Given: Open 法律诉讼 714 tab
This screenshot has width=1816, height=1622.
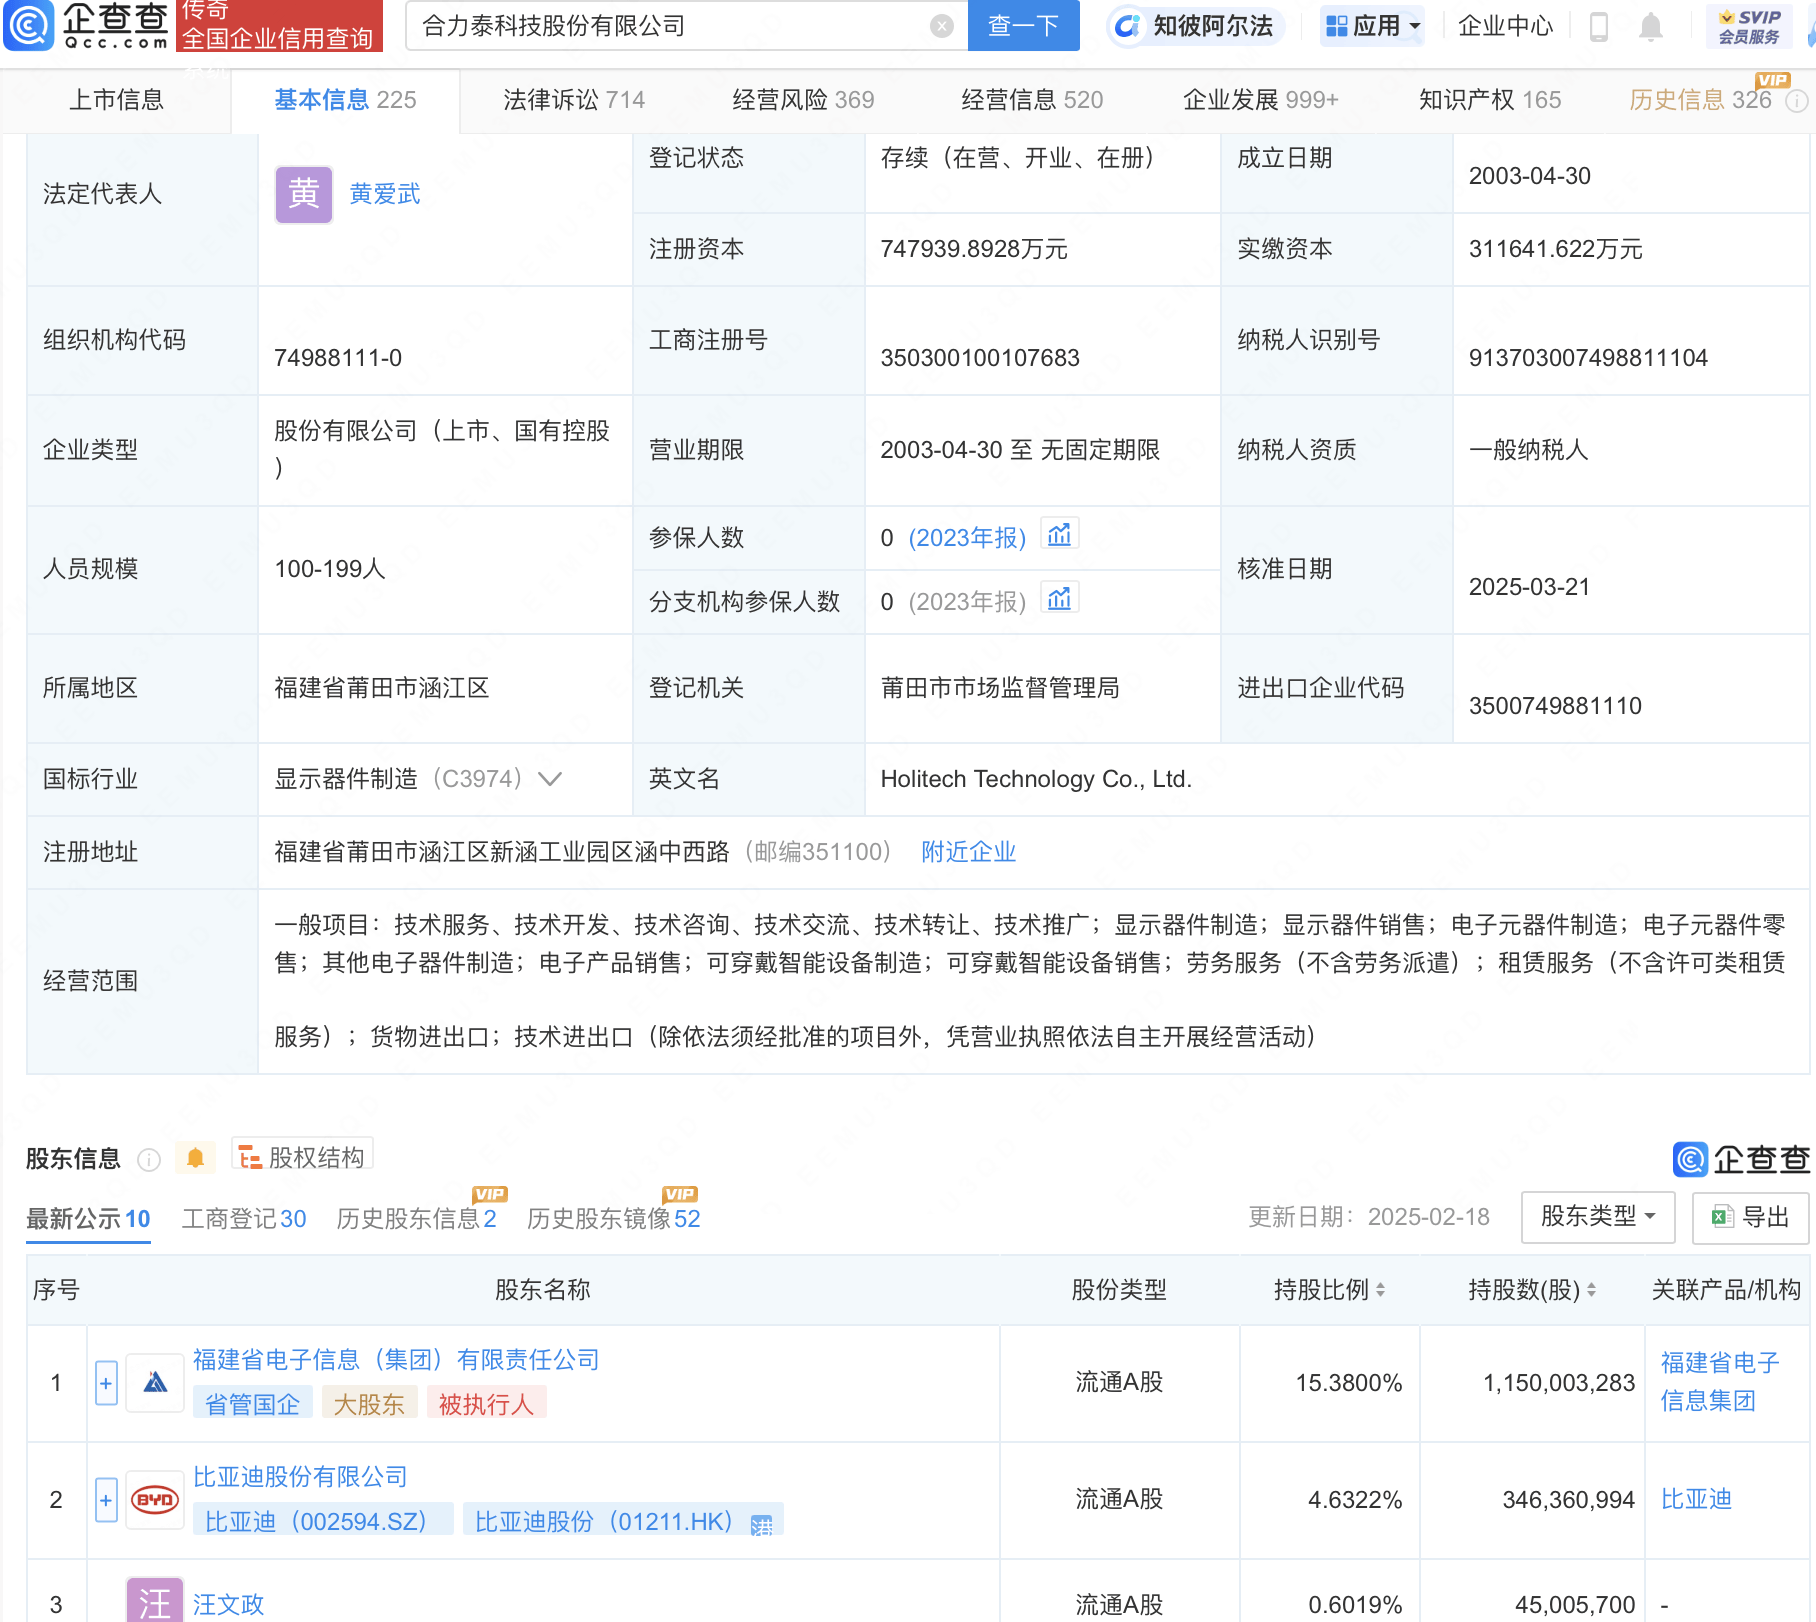Looking at the screenshot, I should [x=574, y=100].
